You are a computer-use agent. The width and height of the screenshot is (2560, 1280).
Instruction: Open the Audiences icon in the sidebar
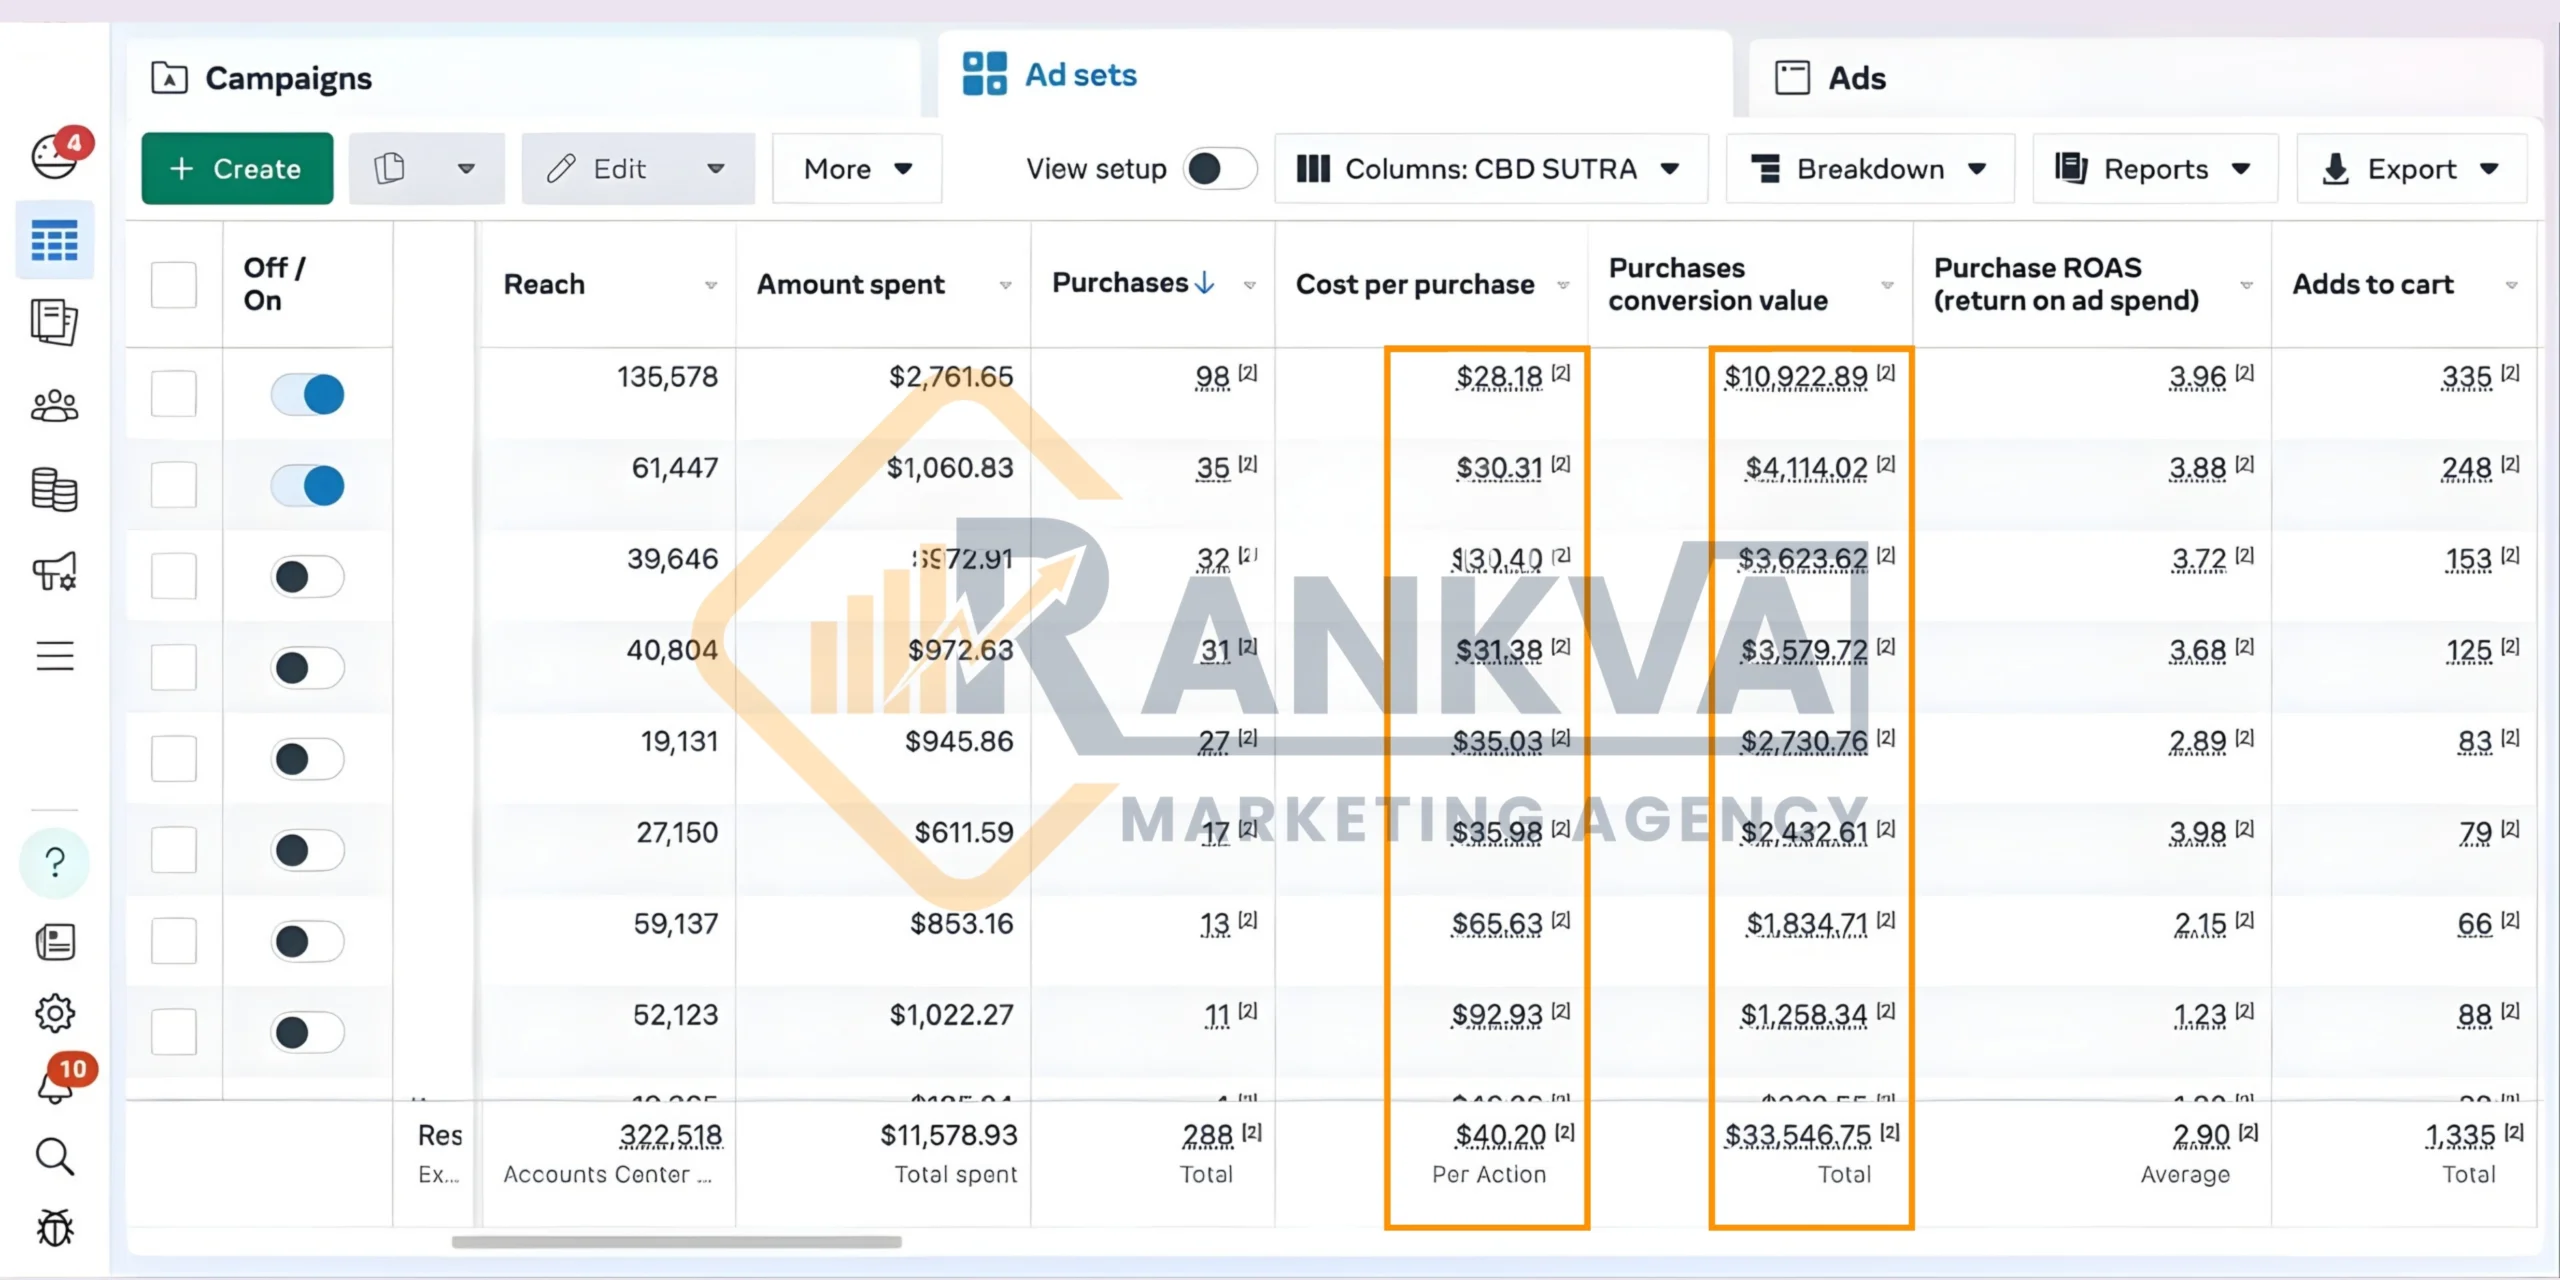tap(55, 405)
